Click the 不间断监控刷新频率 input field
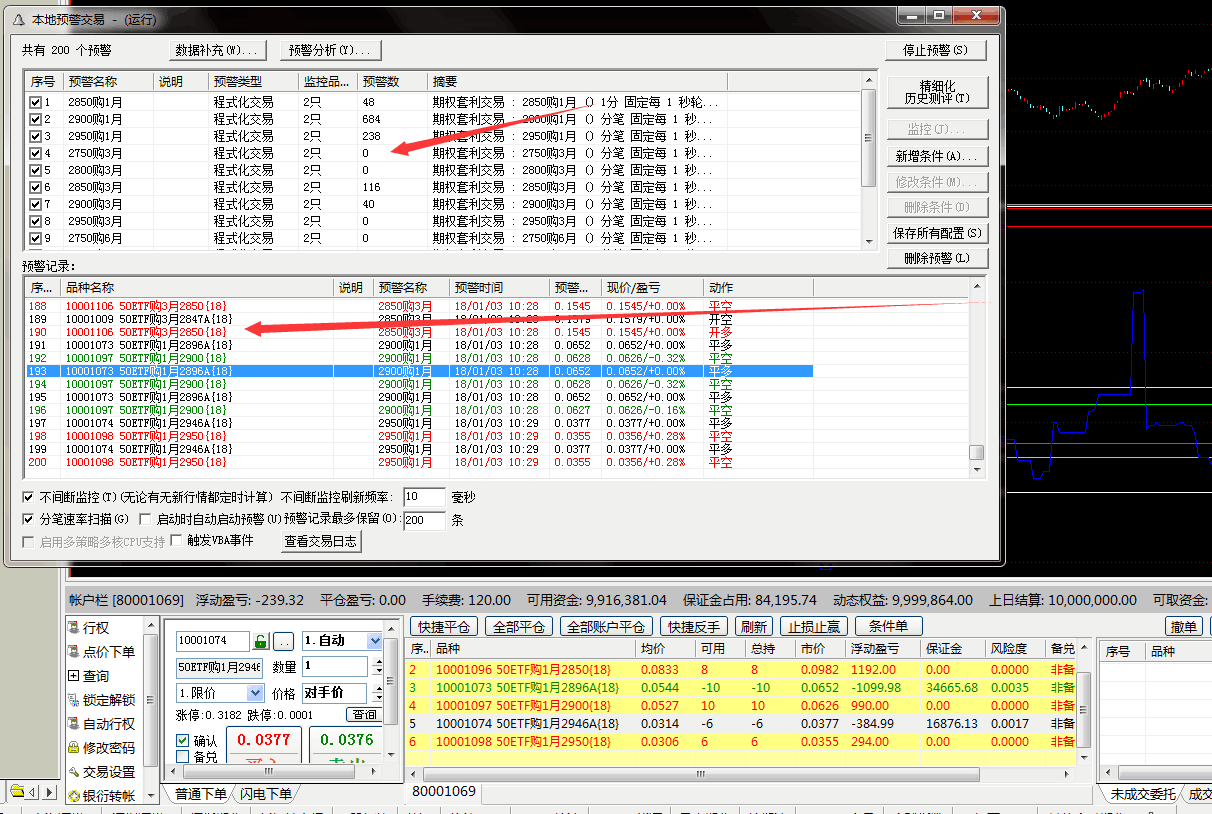 click(x=424, y=497)
